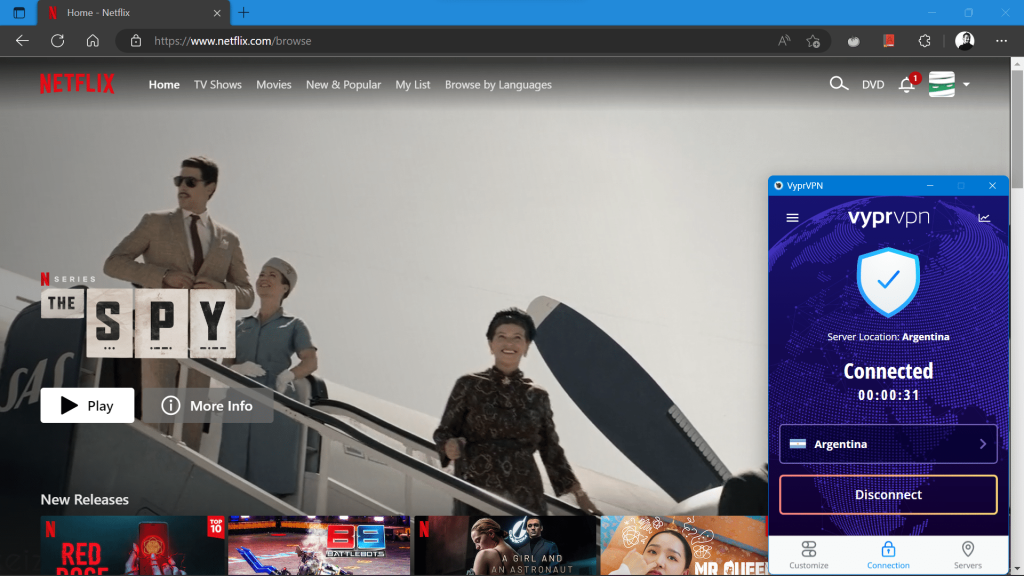Image resolution: width=1024 pixels, height=576 pixels.
Task: Open tab actions menu icon
Action: 19,12
